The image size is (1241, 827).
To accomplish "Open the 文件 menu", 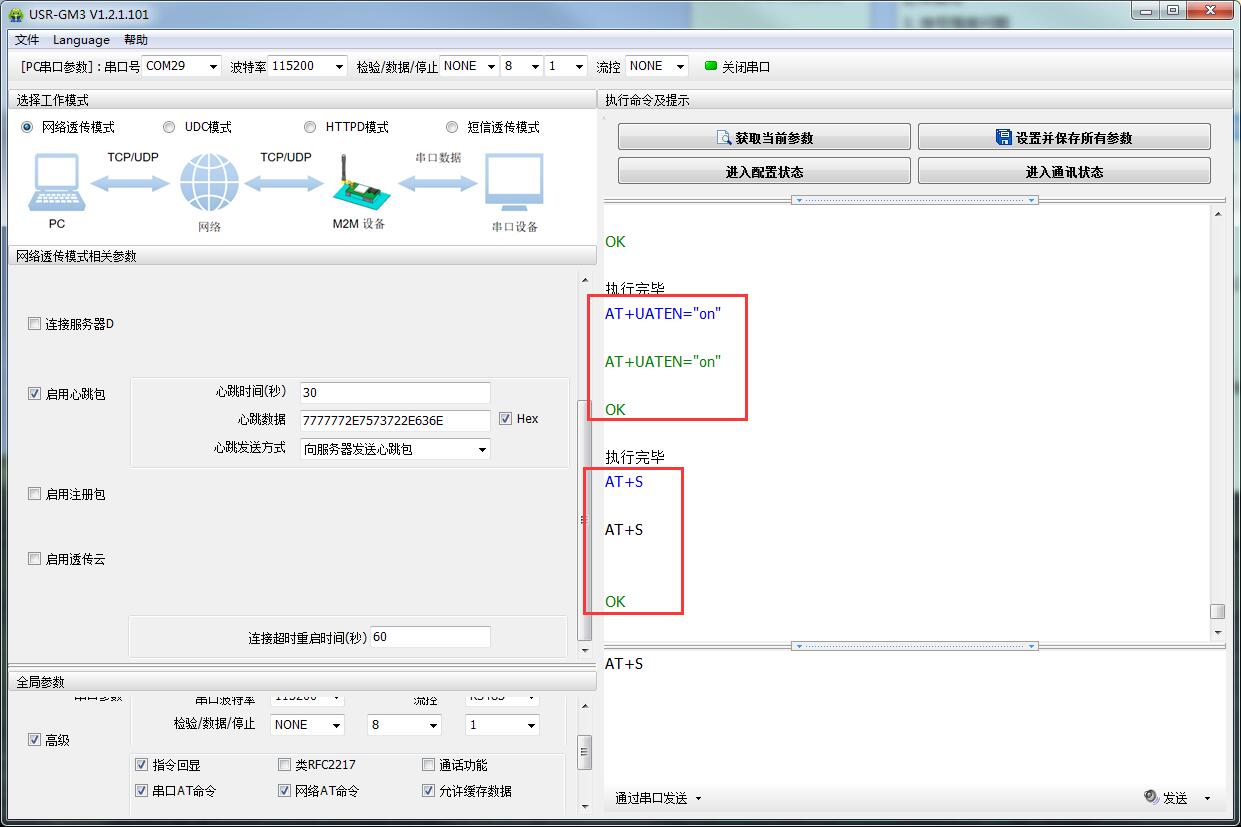I will pos(27,40).
